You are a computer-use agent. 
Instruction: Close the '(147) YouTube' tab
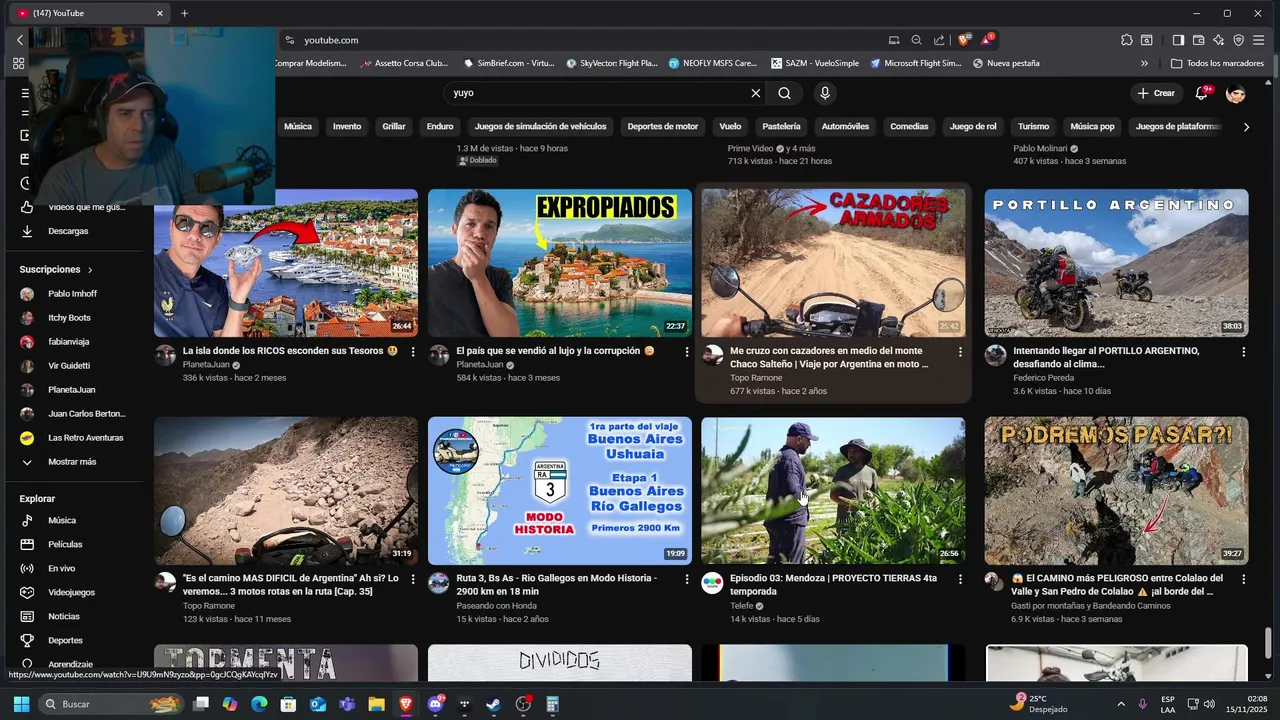click(x=159, y=13)
